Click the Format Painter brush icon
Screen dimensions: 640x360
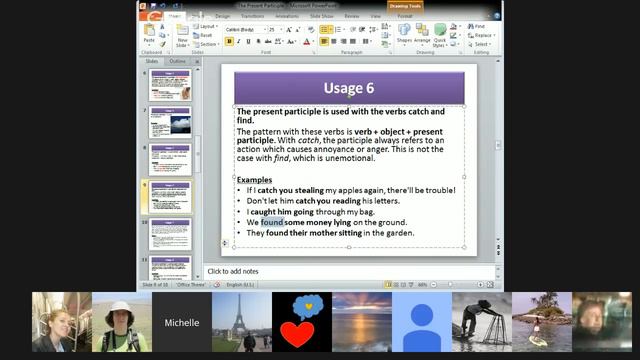click(x=163, y=44)
